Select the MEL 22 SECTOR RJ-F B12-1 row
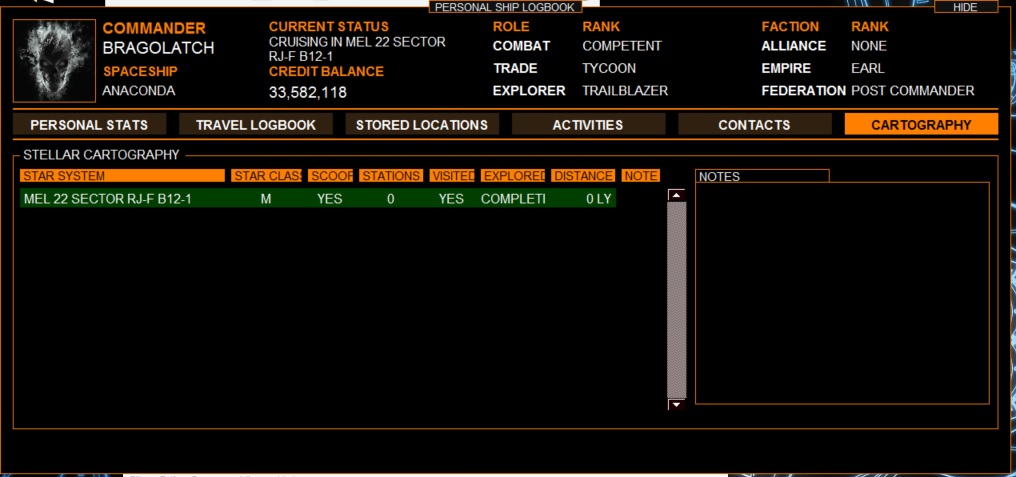This screenshot has height=477, width=1016. pyautogui.click(x=318, y=198)
